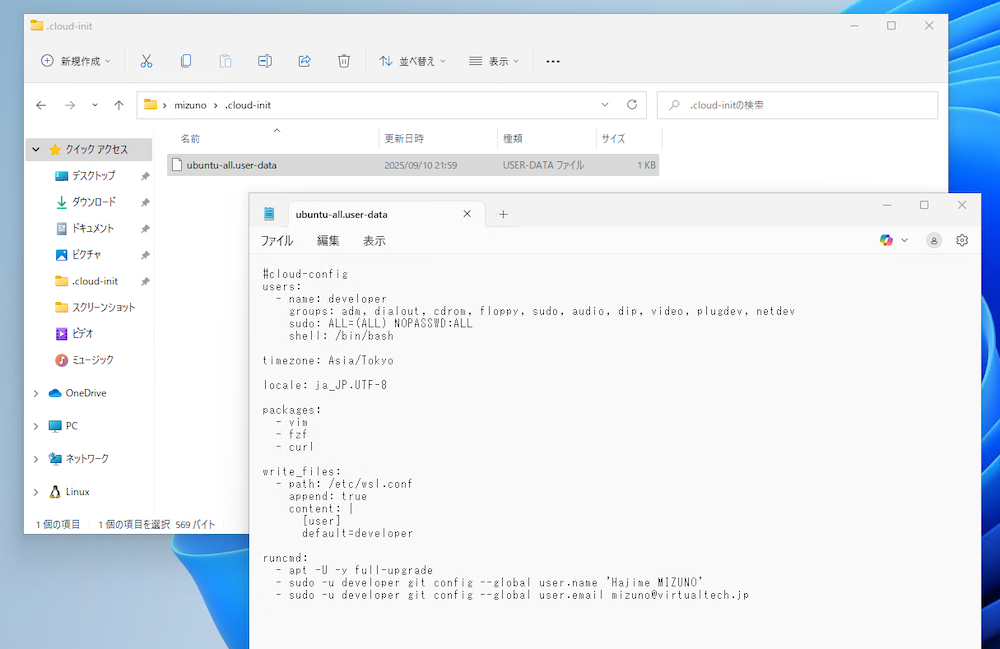This screenshot has width=1000, height=649.
Task: Click the Rename icon in Explorer toolbar
Action: point(265,61)
